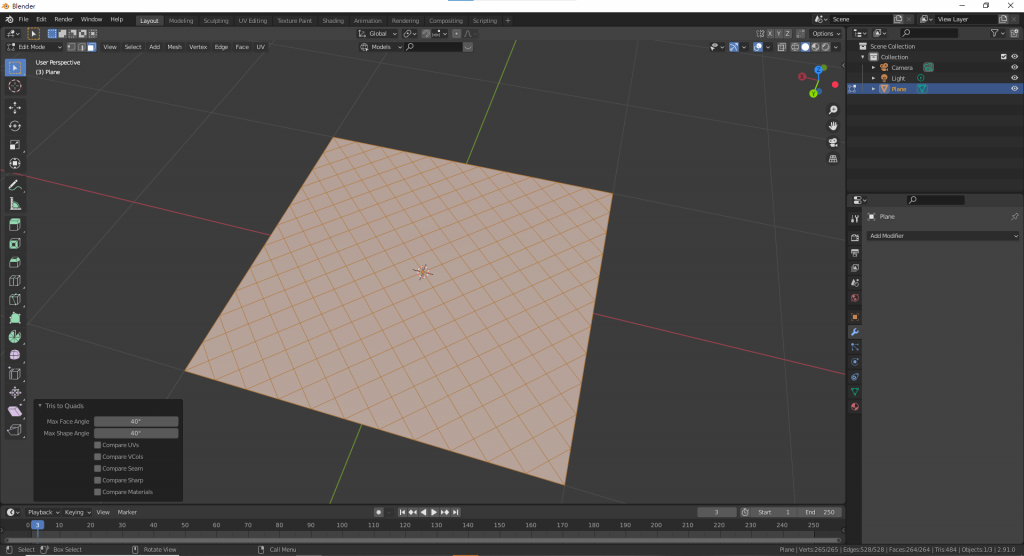The image size is (1024, 556).
Task: Select the Transform tool
Action: tap(15, 164)
